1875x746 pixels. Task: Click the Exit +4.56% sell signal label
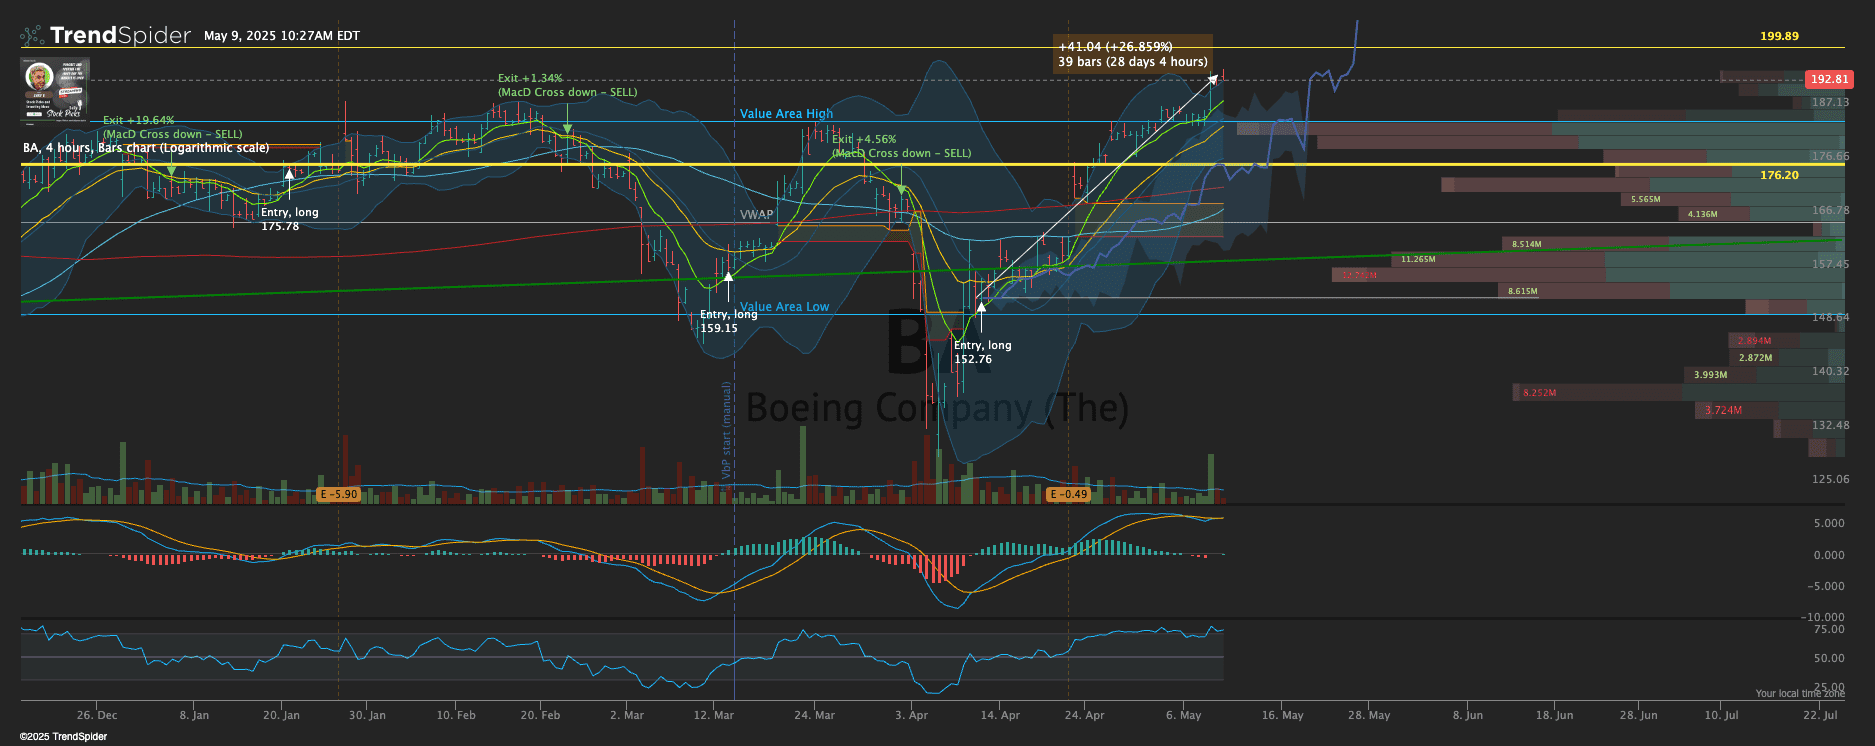pyautogui.click(x=864, y=140)
